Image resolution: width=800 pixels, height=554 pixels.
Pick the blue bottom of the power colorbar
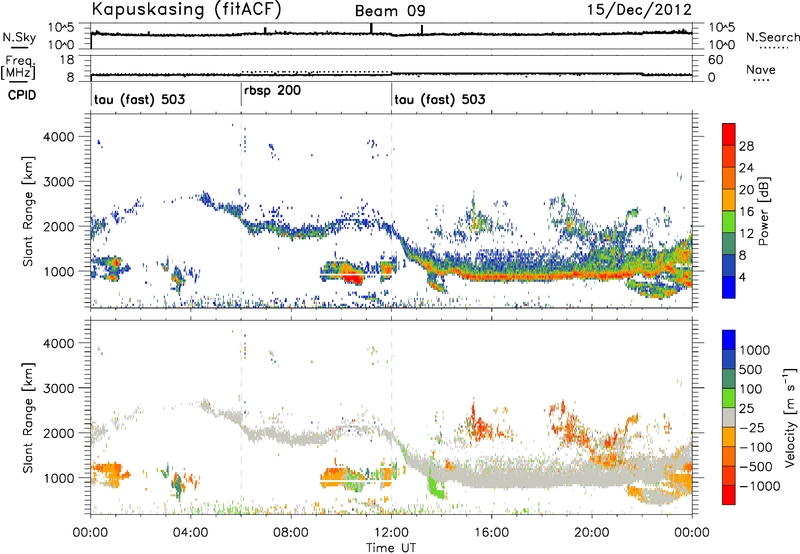tap(729, 288)
